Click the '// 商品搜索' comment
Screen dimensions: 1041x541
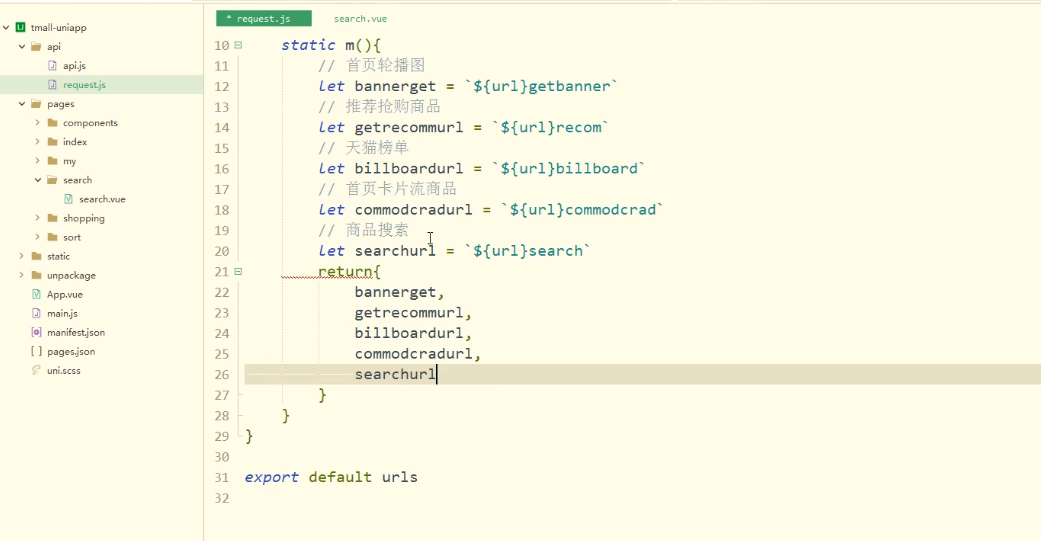coord(364,230)
